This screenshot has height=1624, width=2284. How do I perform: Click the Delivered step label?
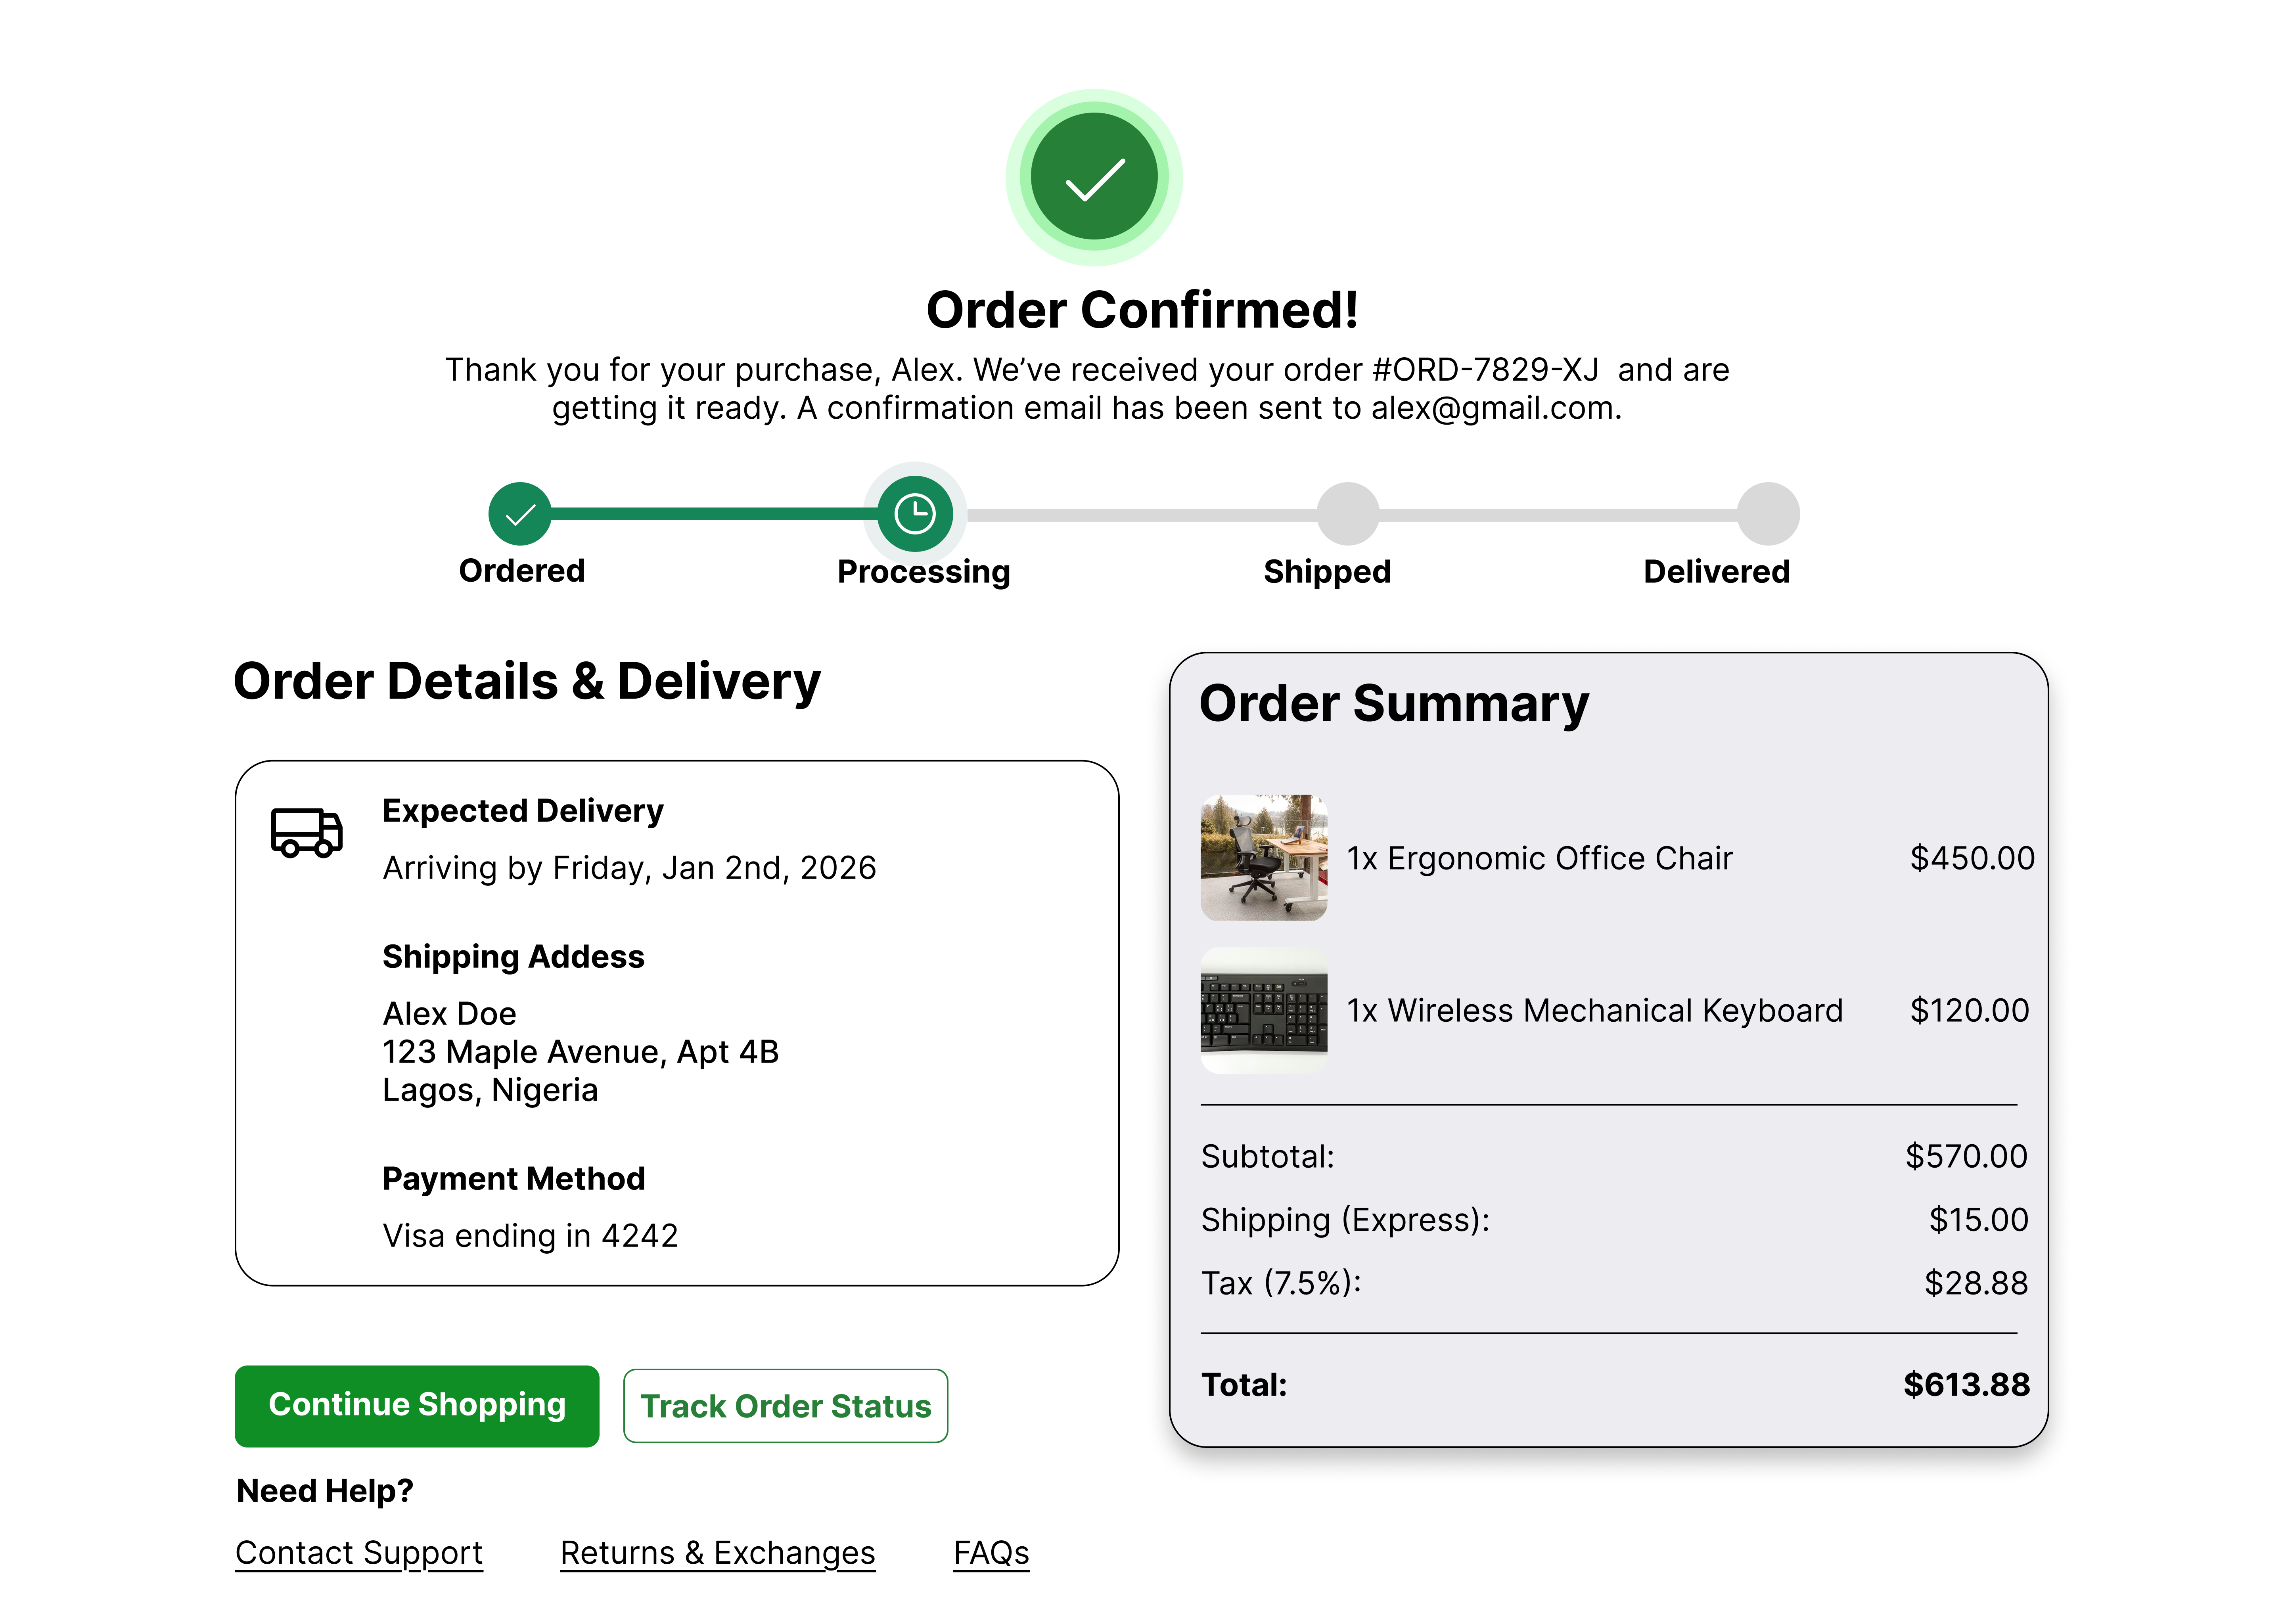(1716, 572)
